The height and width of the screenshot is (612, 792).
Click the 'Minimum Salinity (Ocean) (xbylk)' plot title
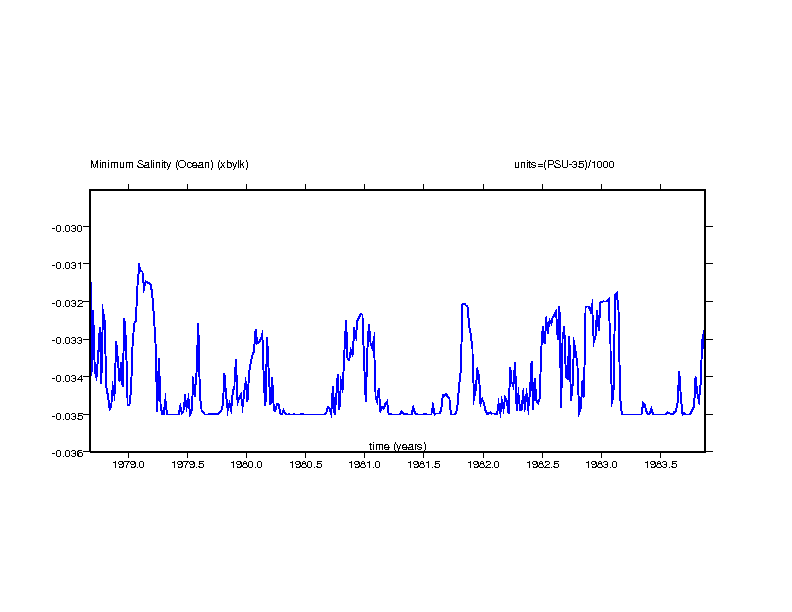pyautogui.click(x=169, y=164)
